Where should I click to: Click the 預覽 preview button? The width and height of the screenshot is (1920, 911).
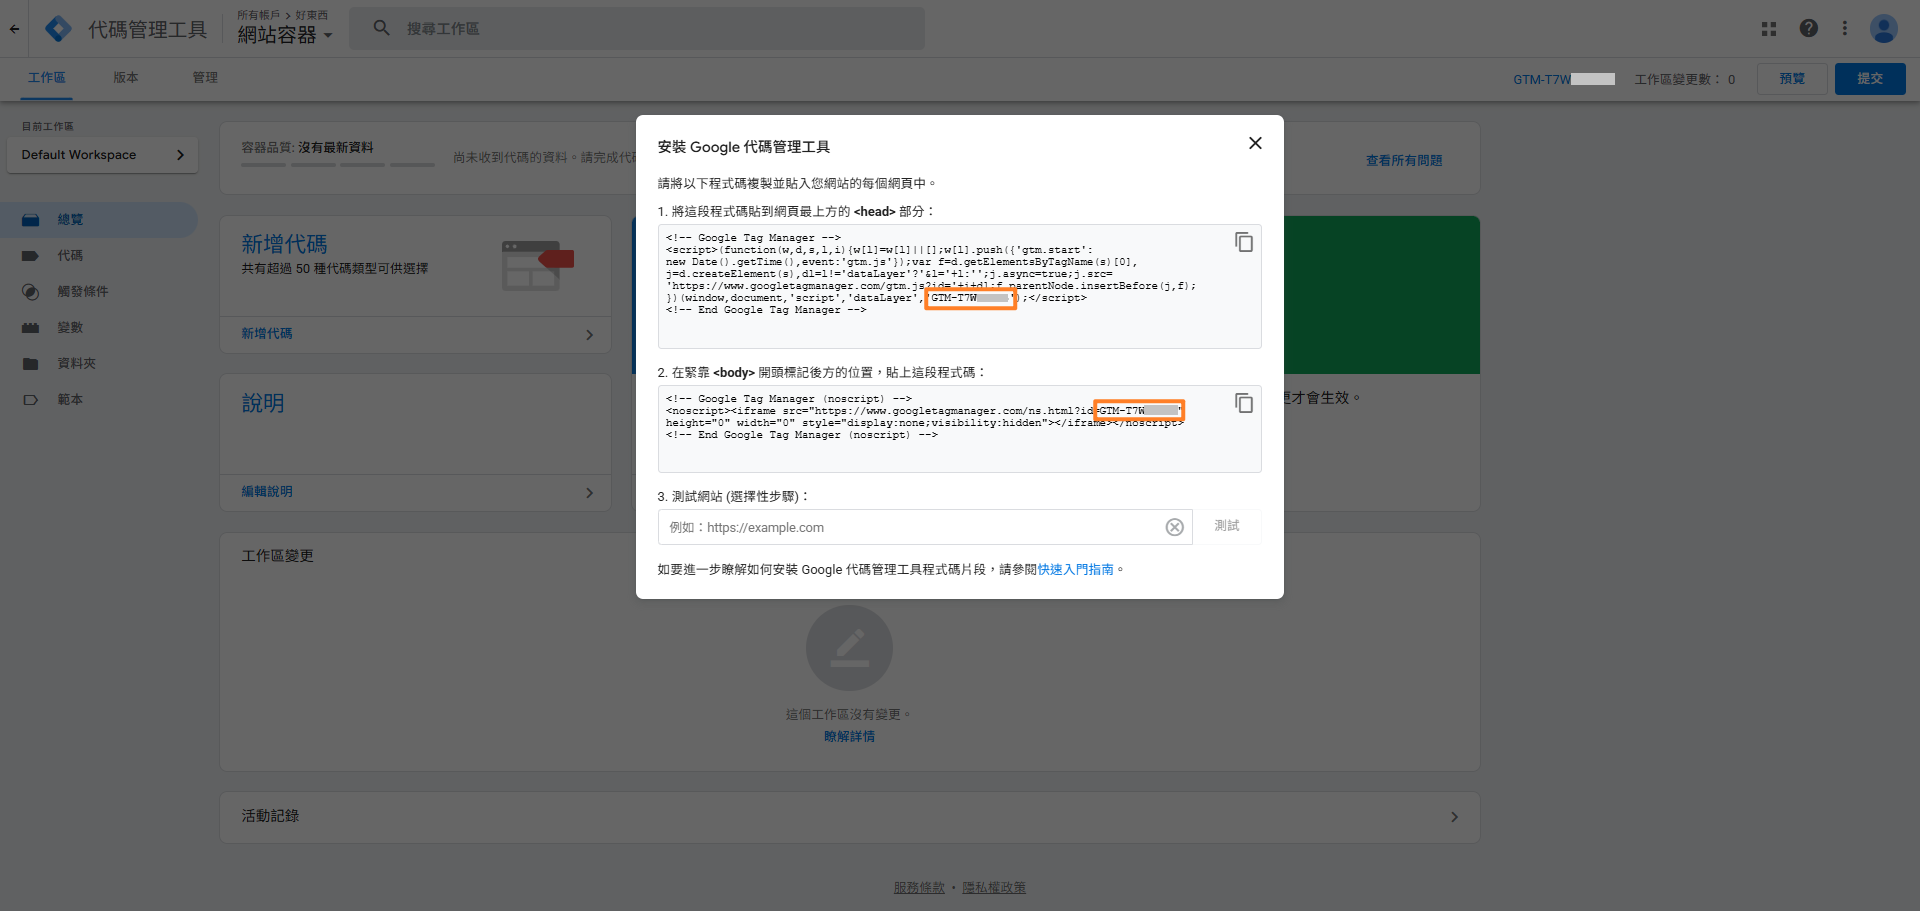click(x=1792, y=79)
